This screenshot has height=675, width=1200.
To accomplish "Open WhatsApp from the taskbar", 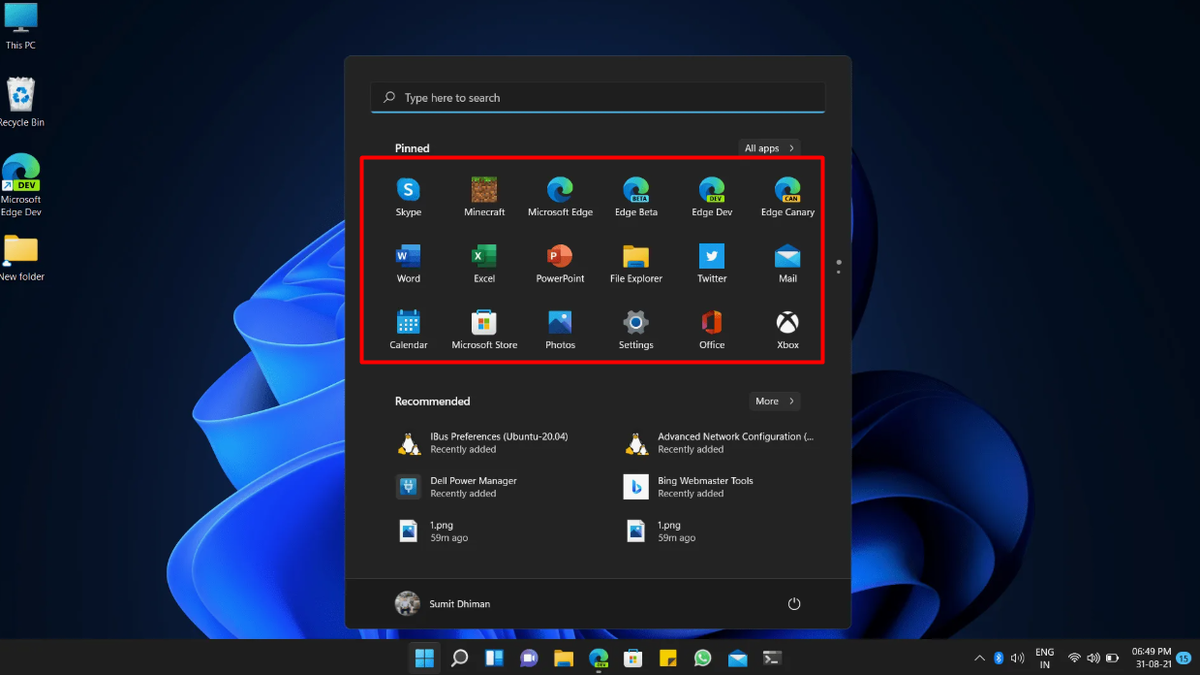I will point(703,658).
